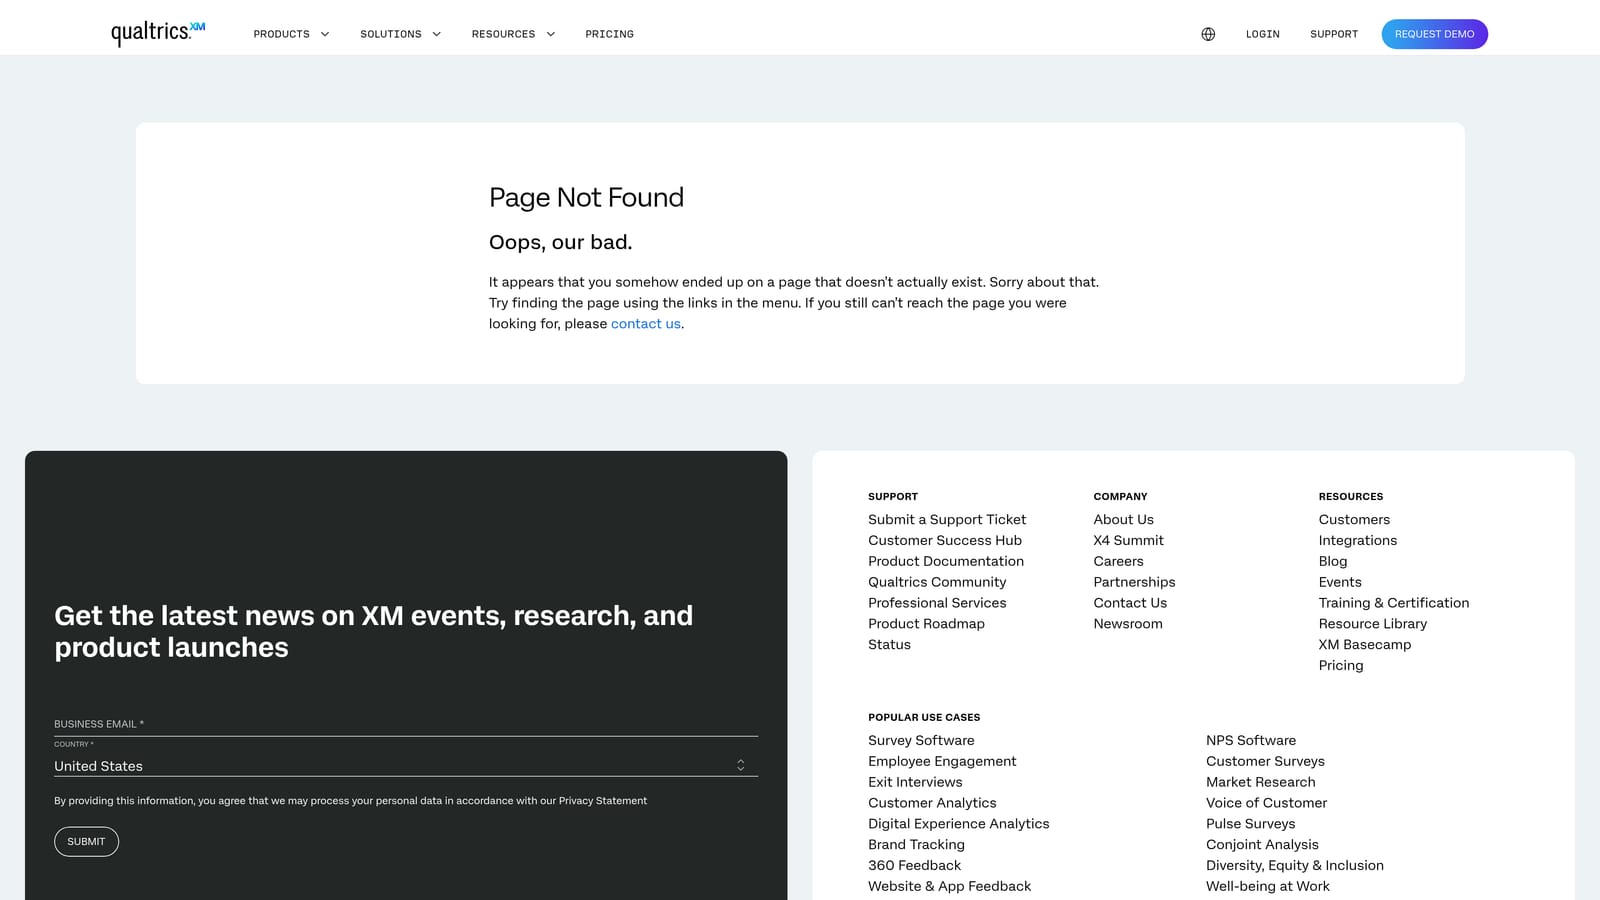Go to Pricing in top navigation
The width and height of the screenshot is (1600, 900).
[609, 34]
